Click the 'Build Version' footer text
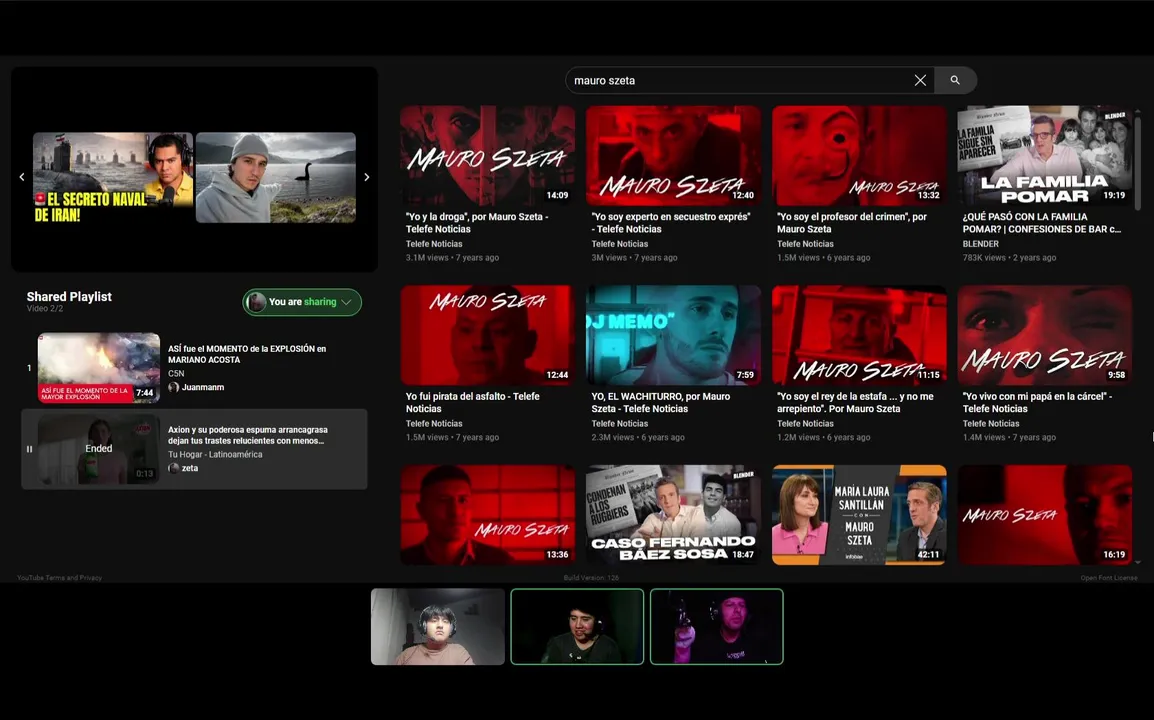The width and height of the screenshot is (1154, 720). [x=591, y=578]
